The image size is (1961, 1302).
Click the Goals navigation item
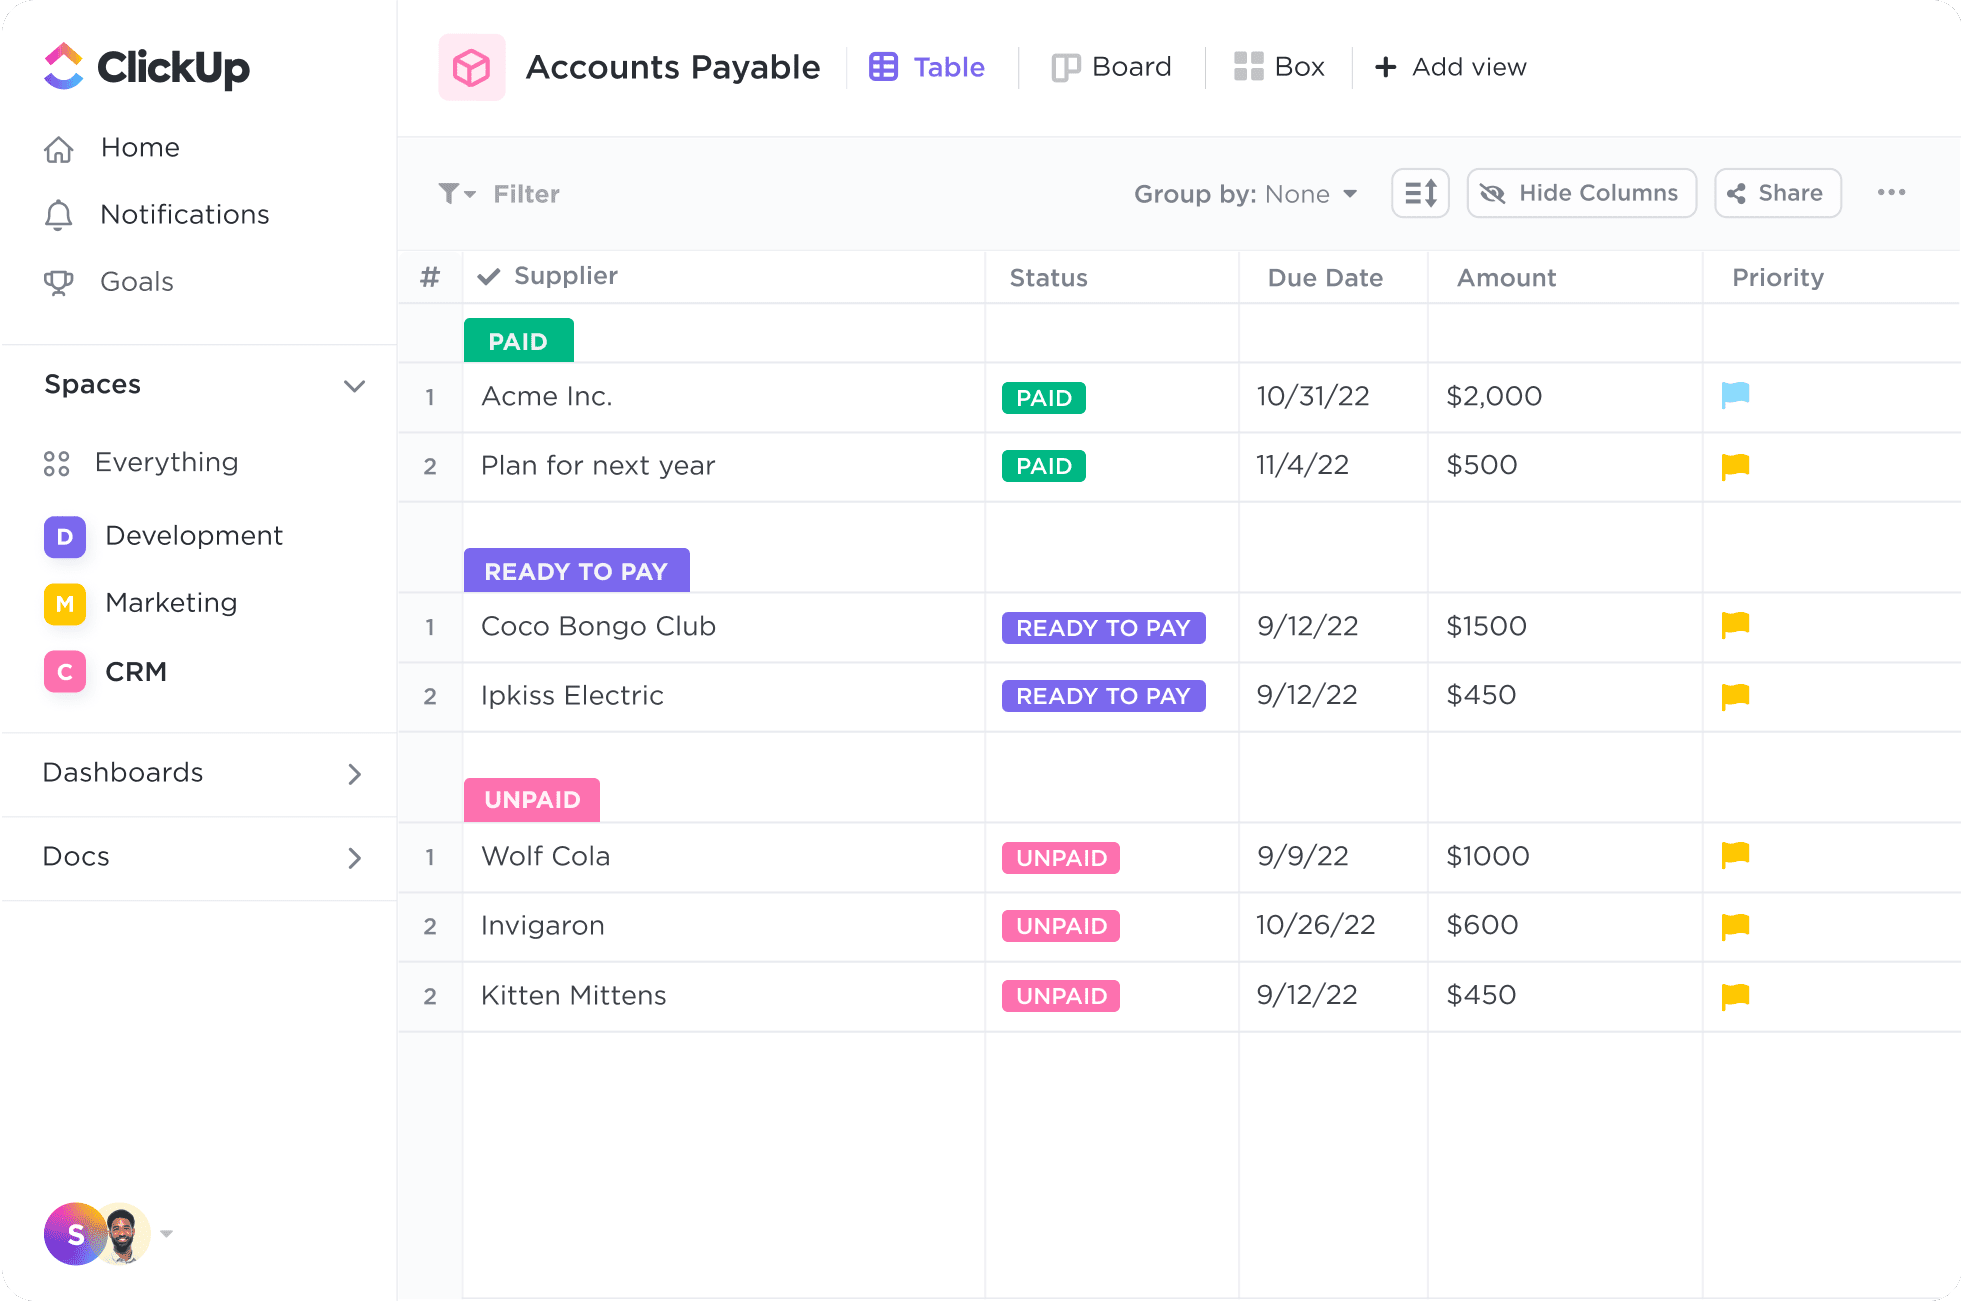click(x=135, y=280)
